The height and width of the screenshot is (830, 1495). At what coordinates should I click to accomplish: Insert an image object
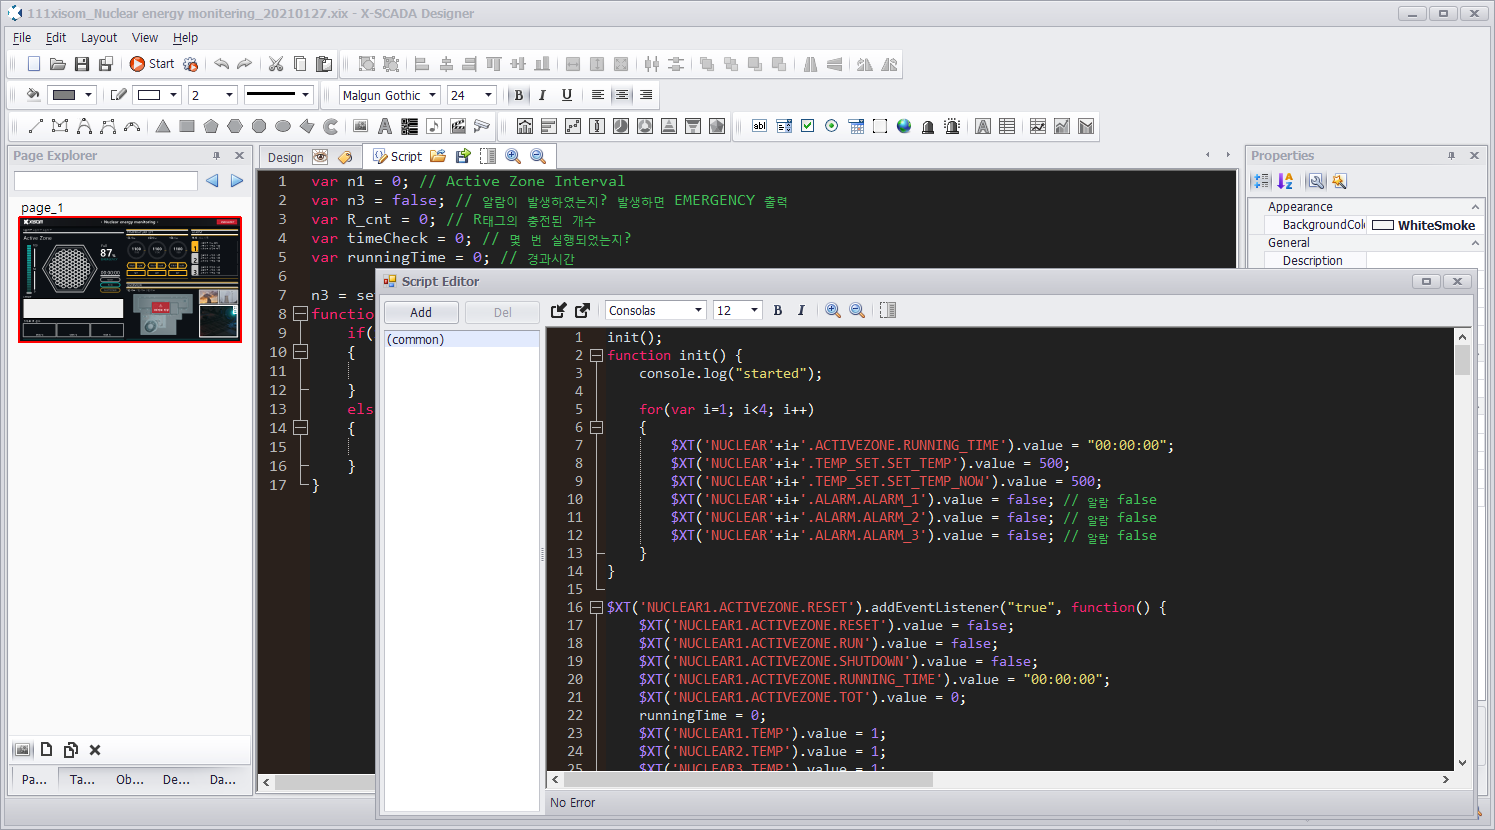pos(361,126)
